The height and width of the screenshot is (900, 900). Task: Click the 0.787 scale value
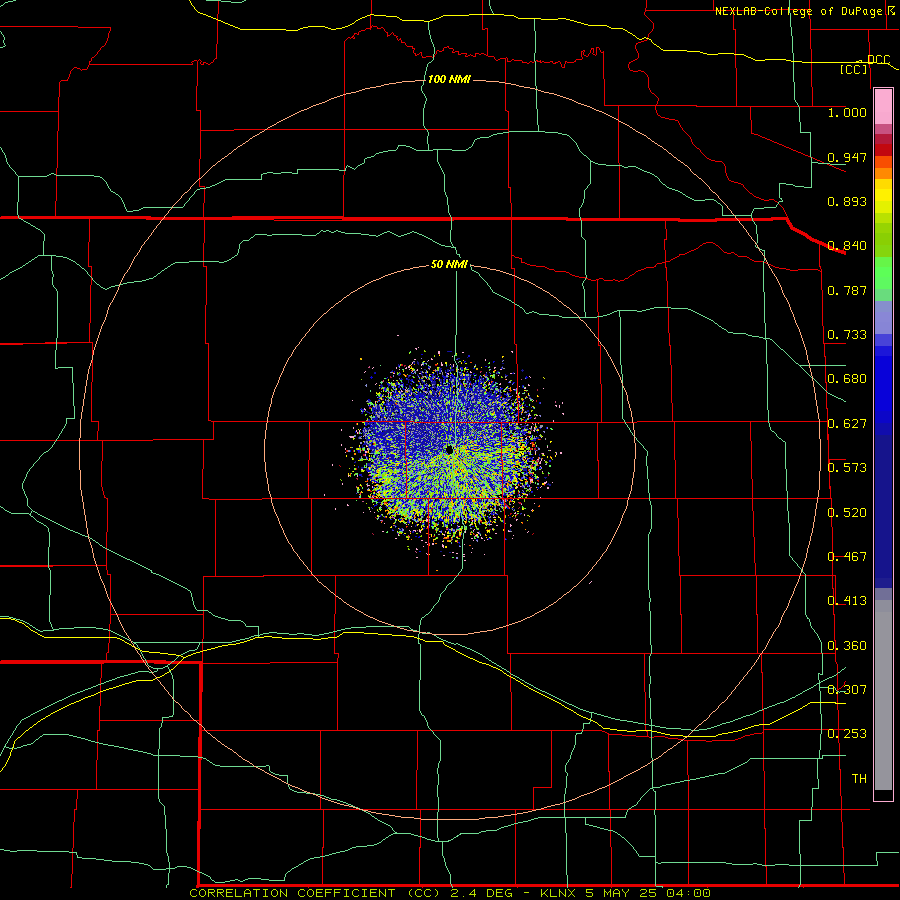click(847, 290)
